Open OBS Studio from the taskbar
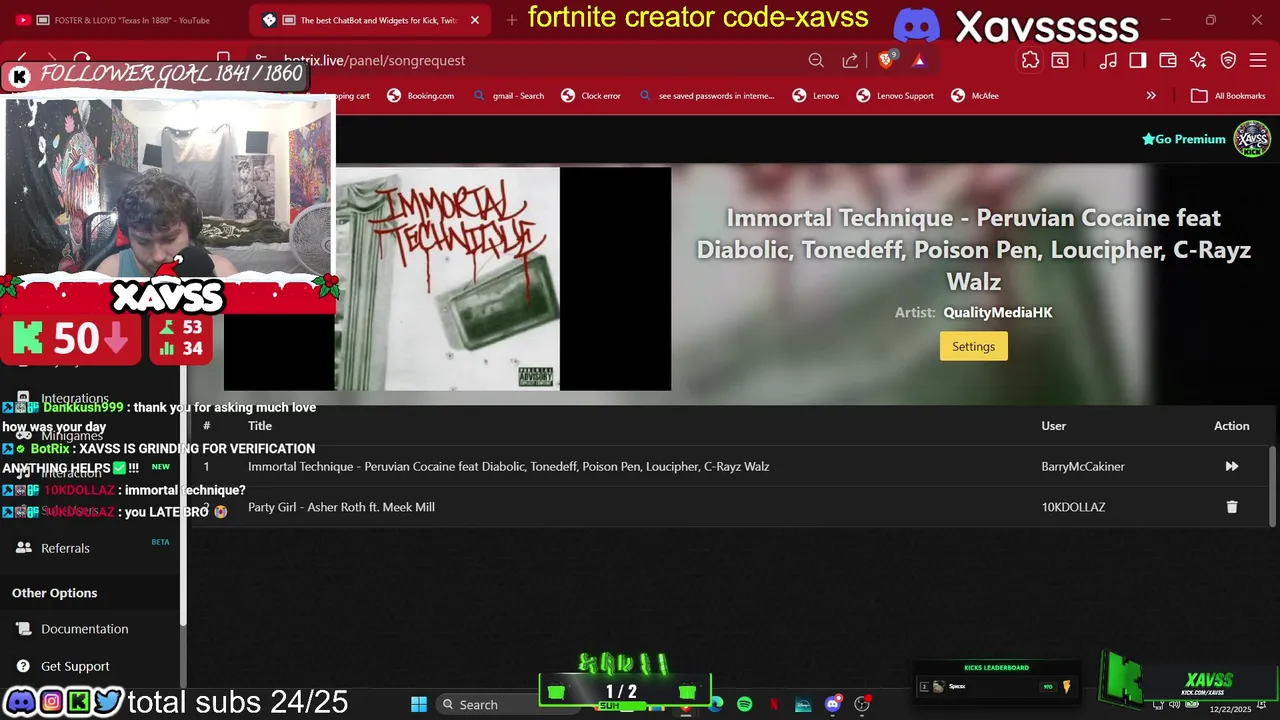The width and height of the screenshot is (1280, 720). [x=862, y=704]
